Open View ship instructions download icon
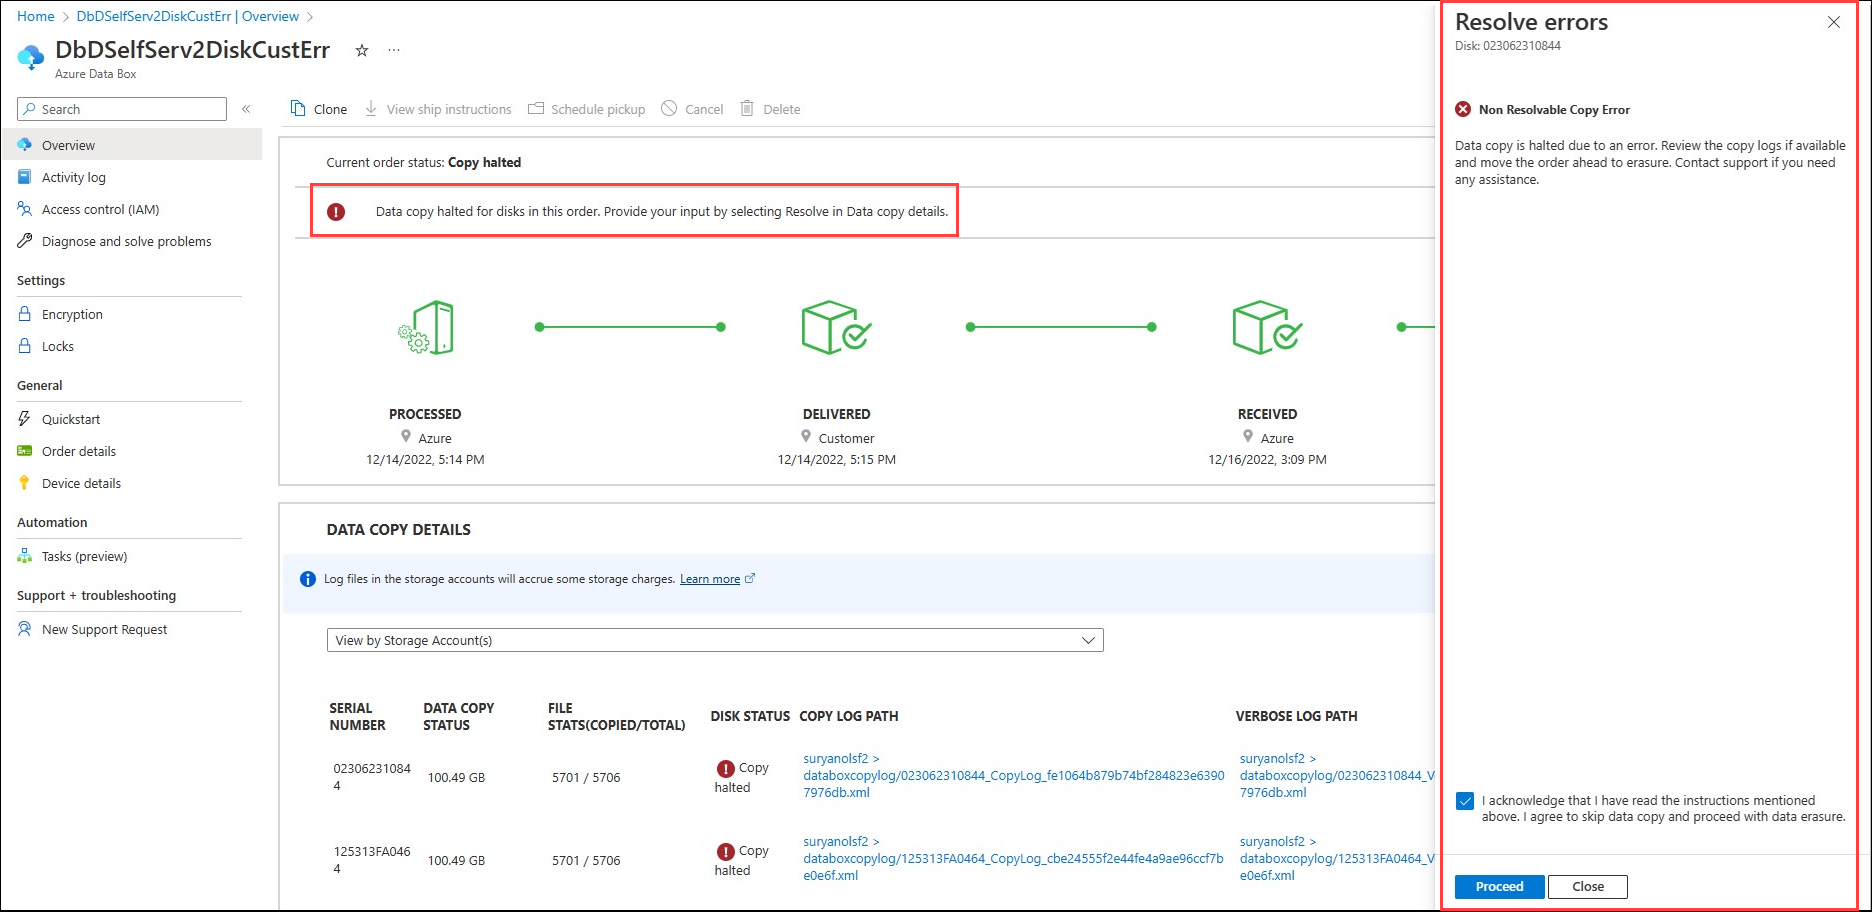Screen dimensions: 1872x912 pyautogui.click(x=371, y=109)
